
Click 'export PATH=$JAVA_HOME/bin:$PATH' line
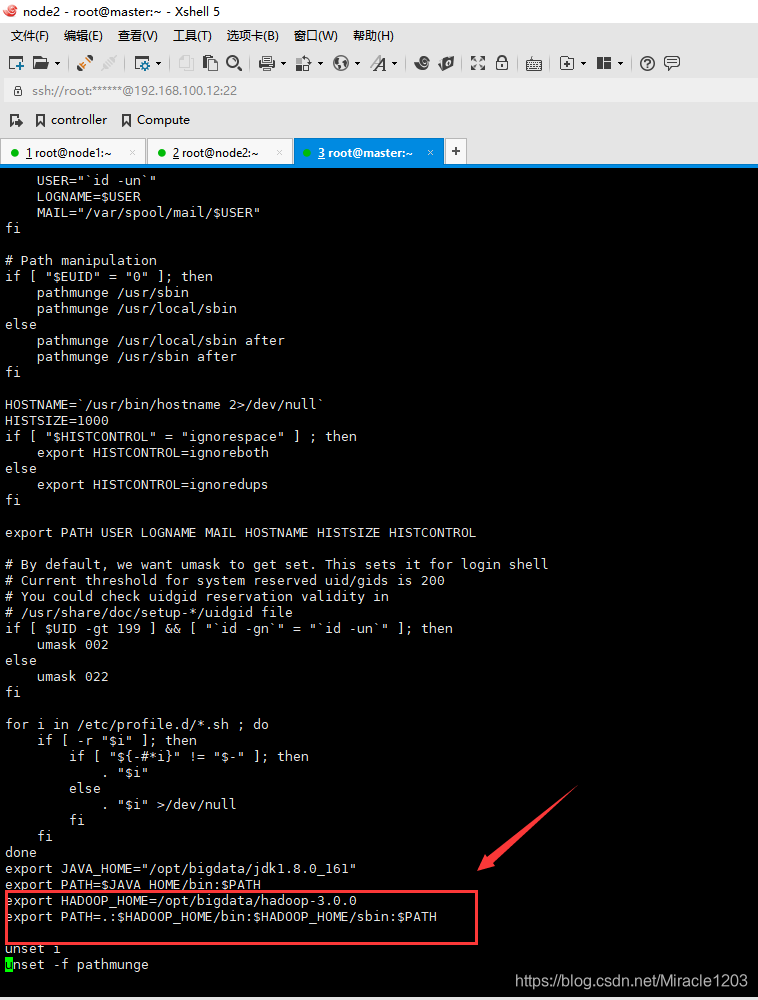click(133, 885)
